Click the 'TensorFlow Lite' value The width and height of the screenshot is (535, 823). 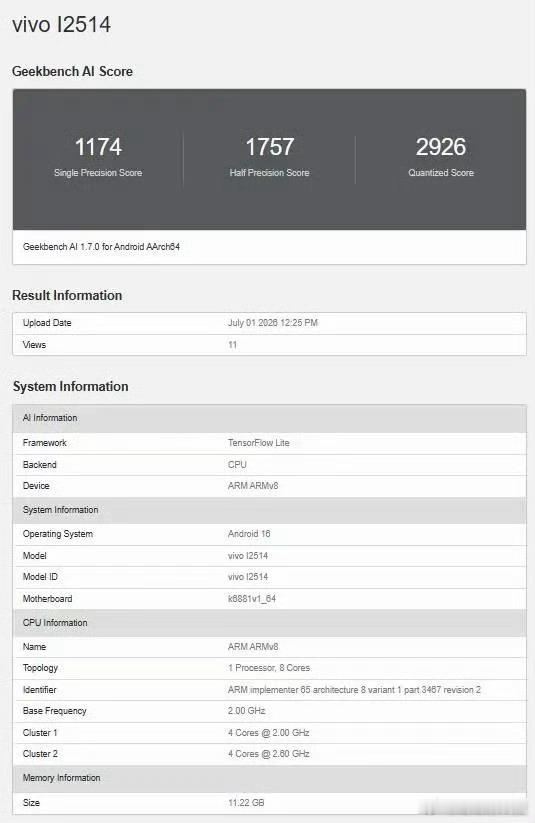coord(259,443)
